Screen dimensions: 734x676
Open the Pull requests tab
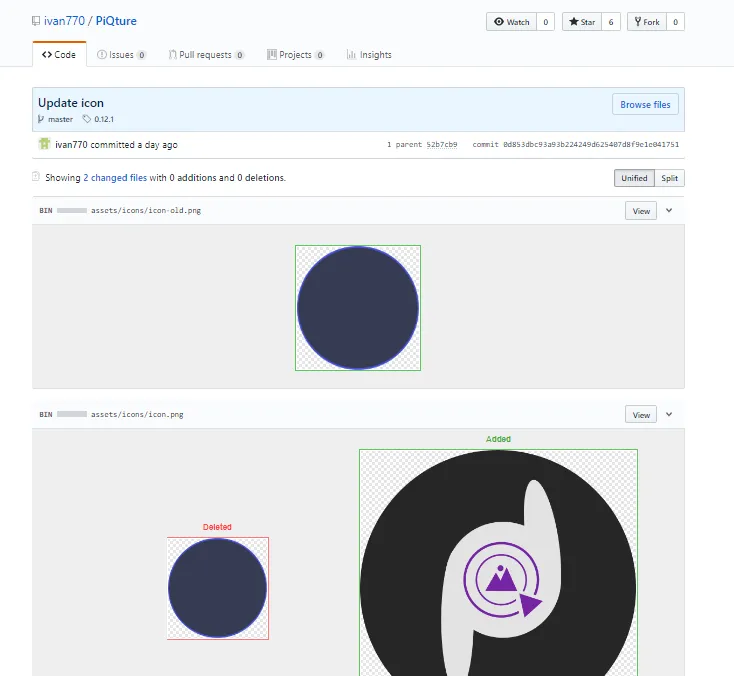click(x=206, y=55)
